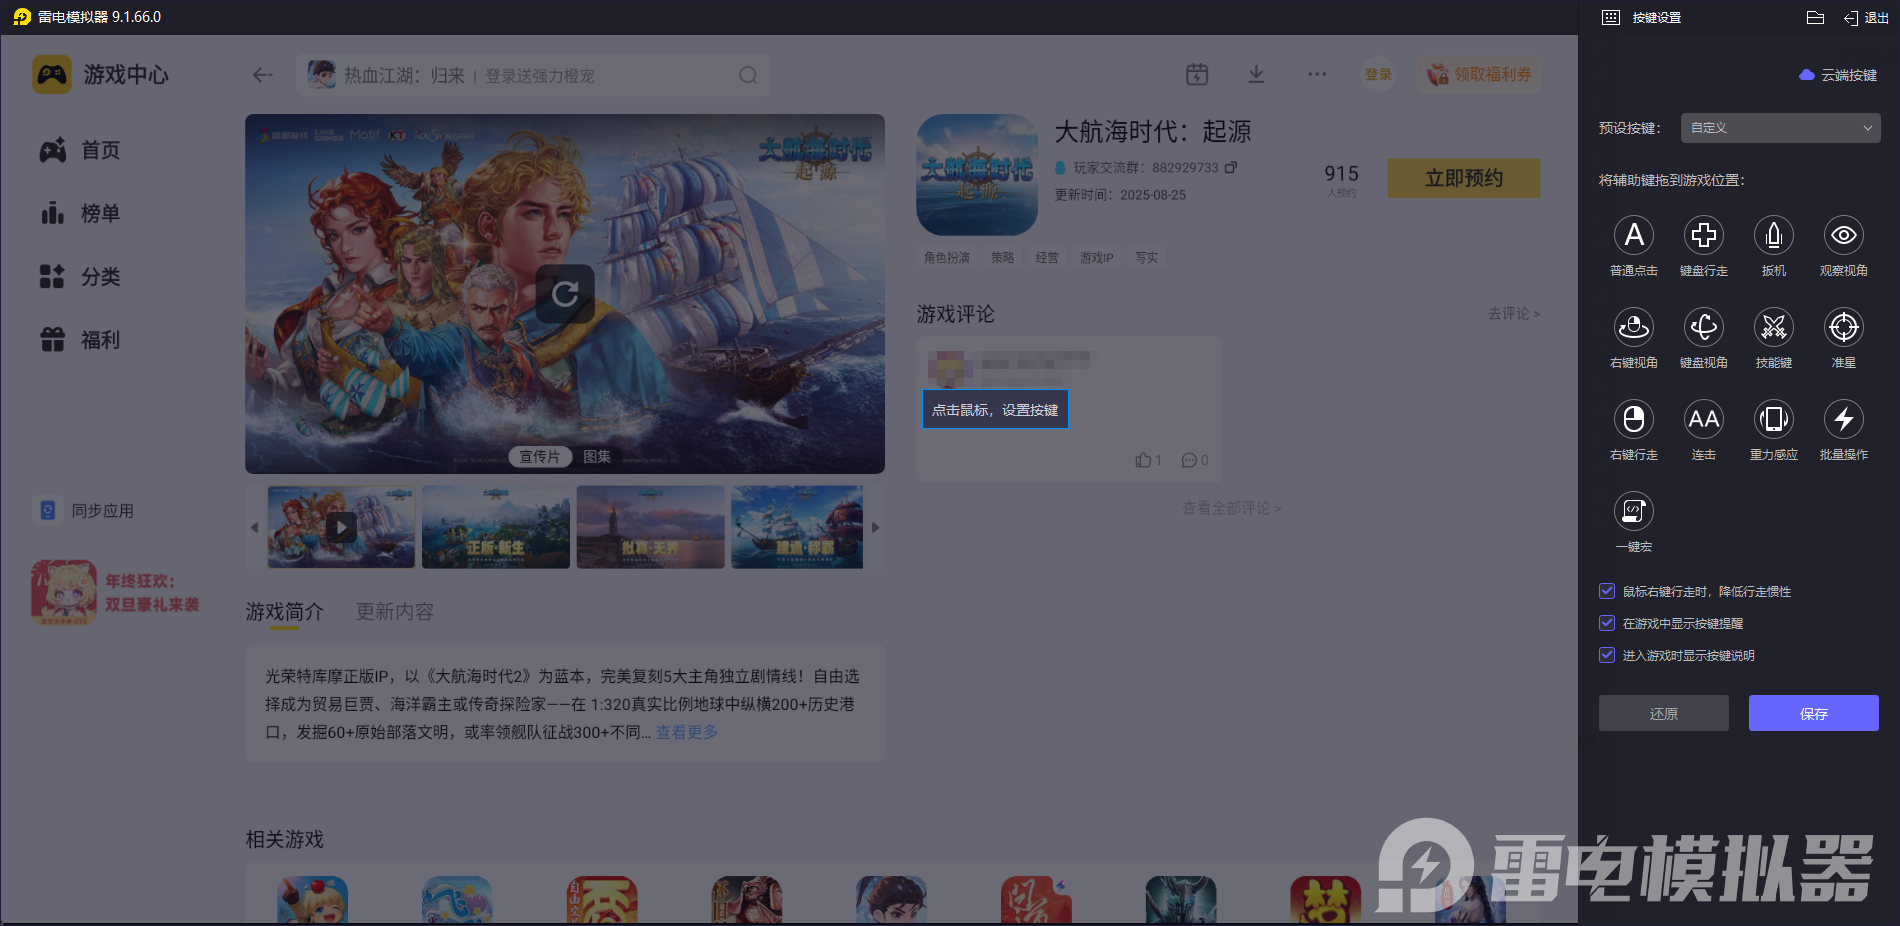Open 福利 benefits in sidebar
Image resolution: width=1900 pixels, height=926 pixels.
(x=80, y=340)
